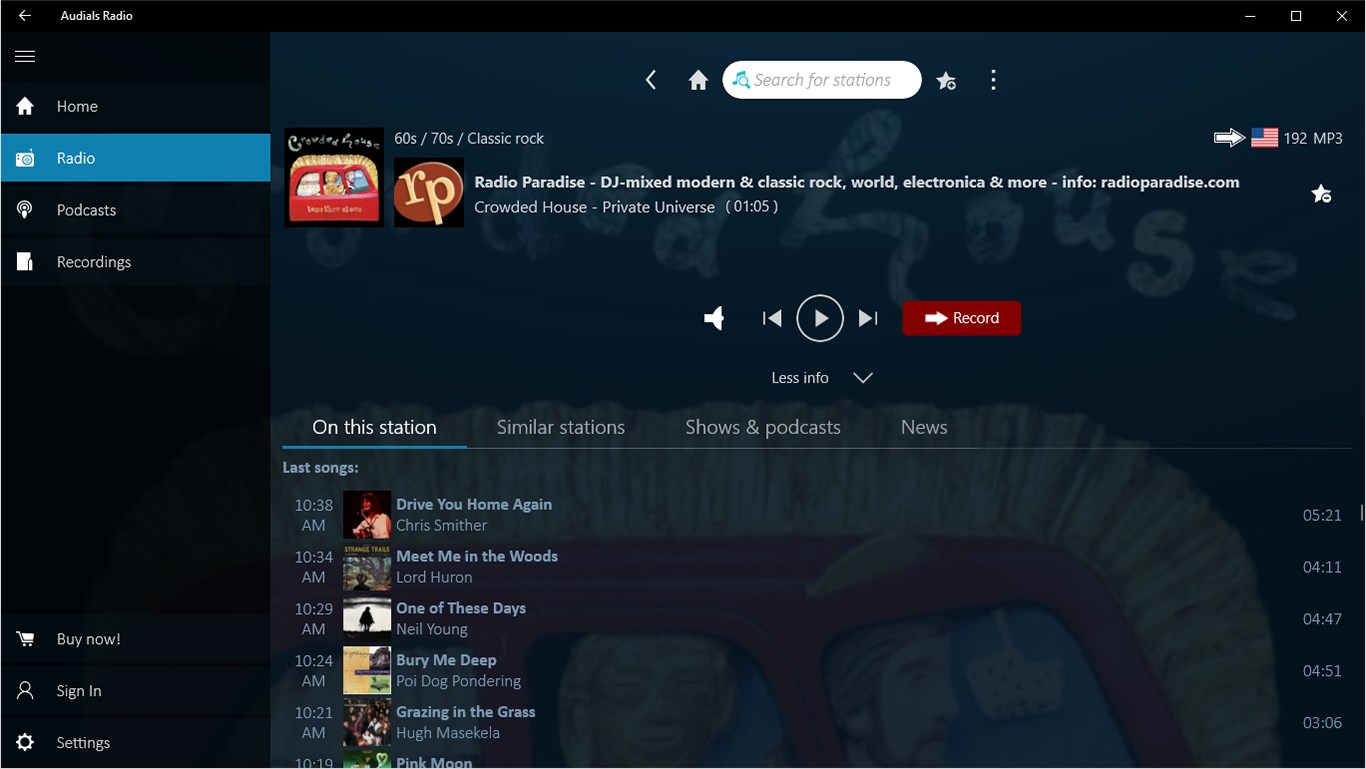Skip to the next station

pyautogui.click(x=868, y=319)
